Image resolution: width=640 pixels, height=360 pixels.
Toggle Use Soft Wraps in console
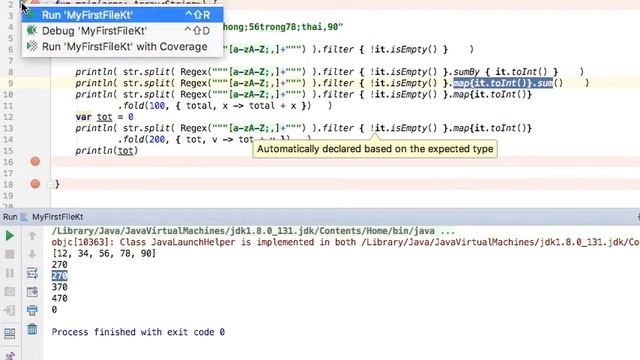point(32,273)
